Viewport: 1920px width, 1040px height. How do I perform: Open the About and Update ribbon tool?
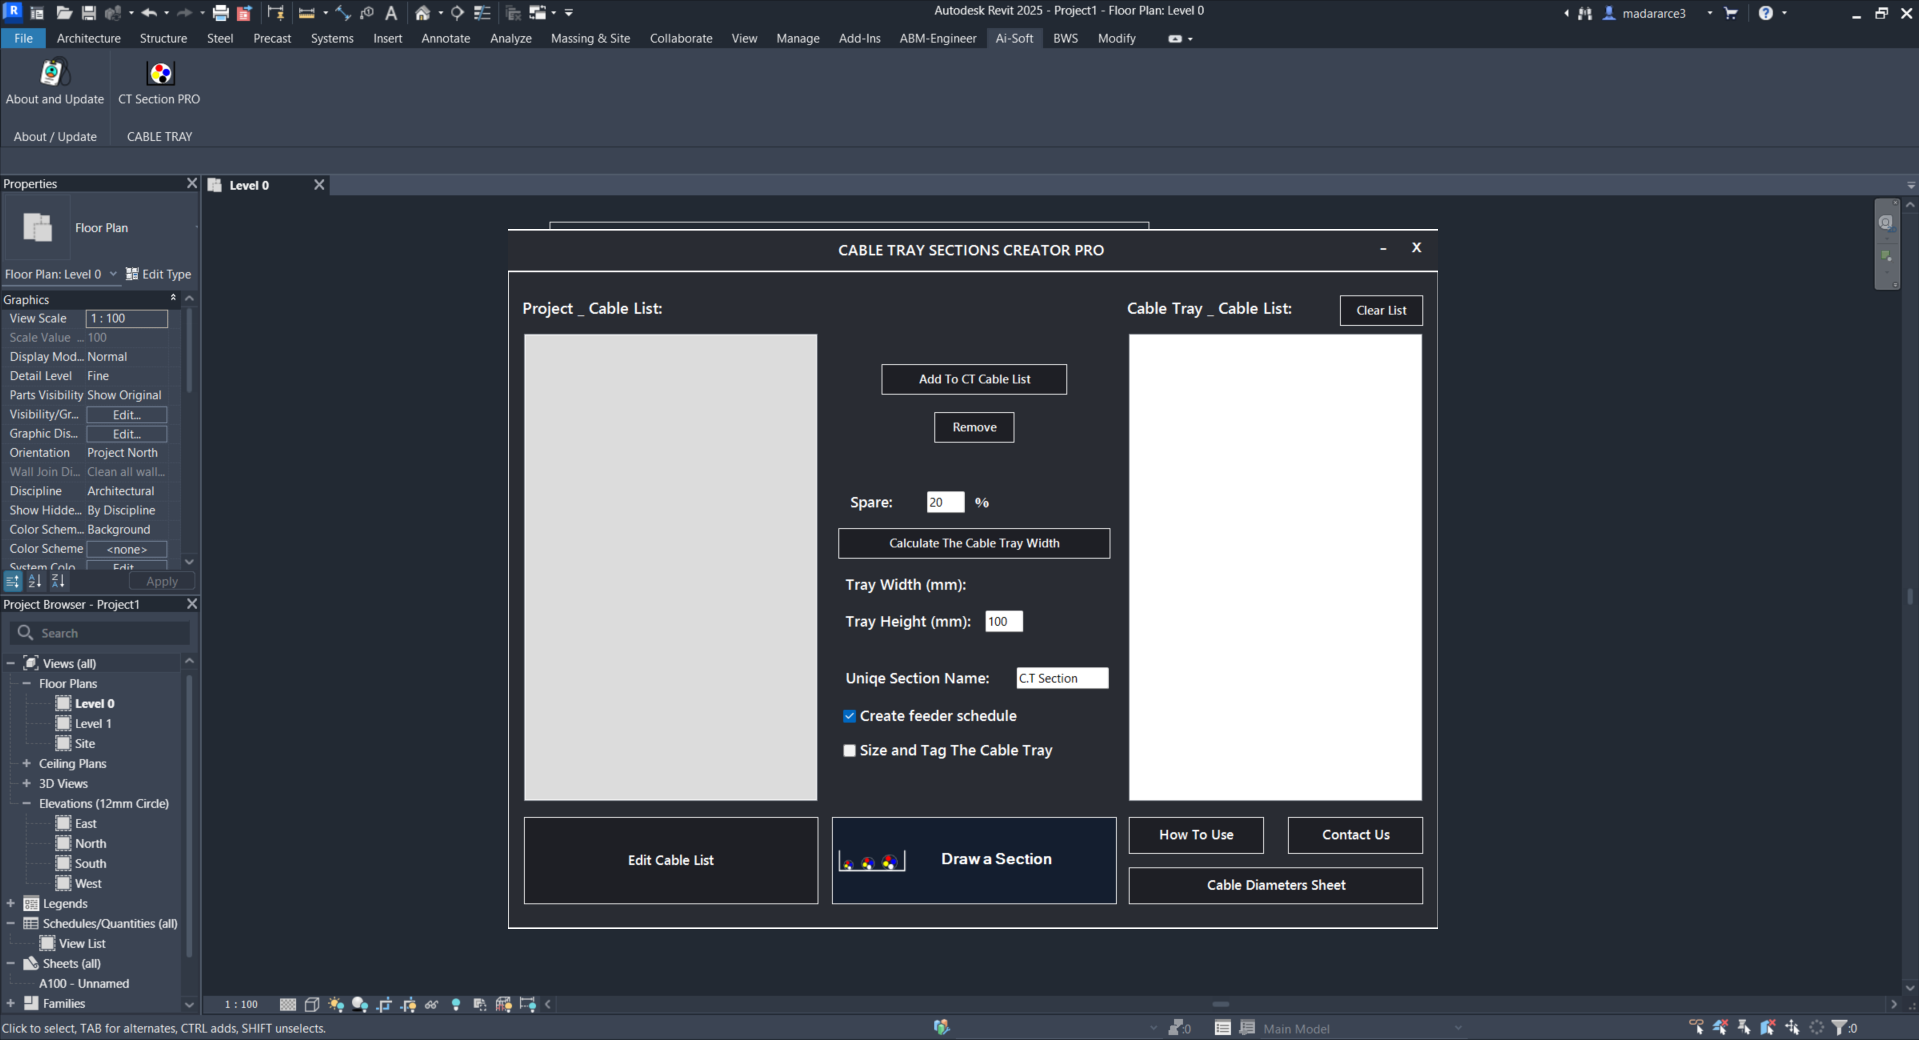pos(54,81)
